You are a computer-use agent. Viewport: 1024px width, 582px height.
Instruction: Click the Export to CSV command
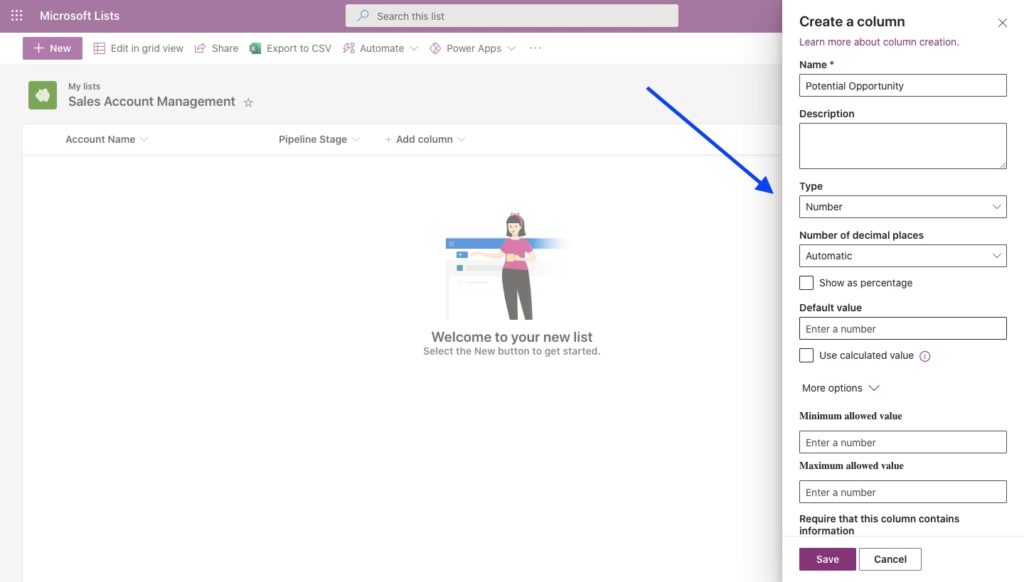pyautogui.click(x=291, y=48)
